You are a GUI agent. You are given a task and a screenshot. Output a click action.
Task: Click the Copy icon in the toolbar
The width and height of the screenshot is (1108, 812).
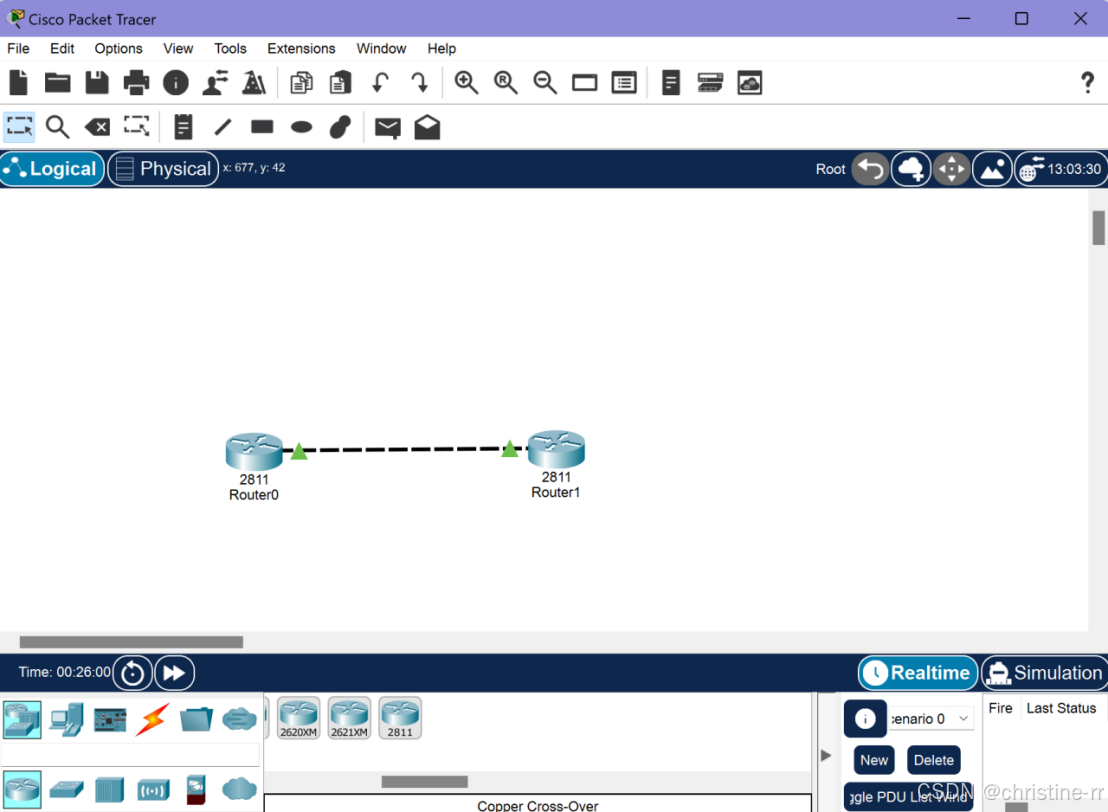click(x=301, y=83)
